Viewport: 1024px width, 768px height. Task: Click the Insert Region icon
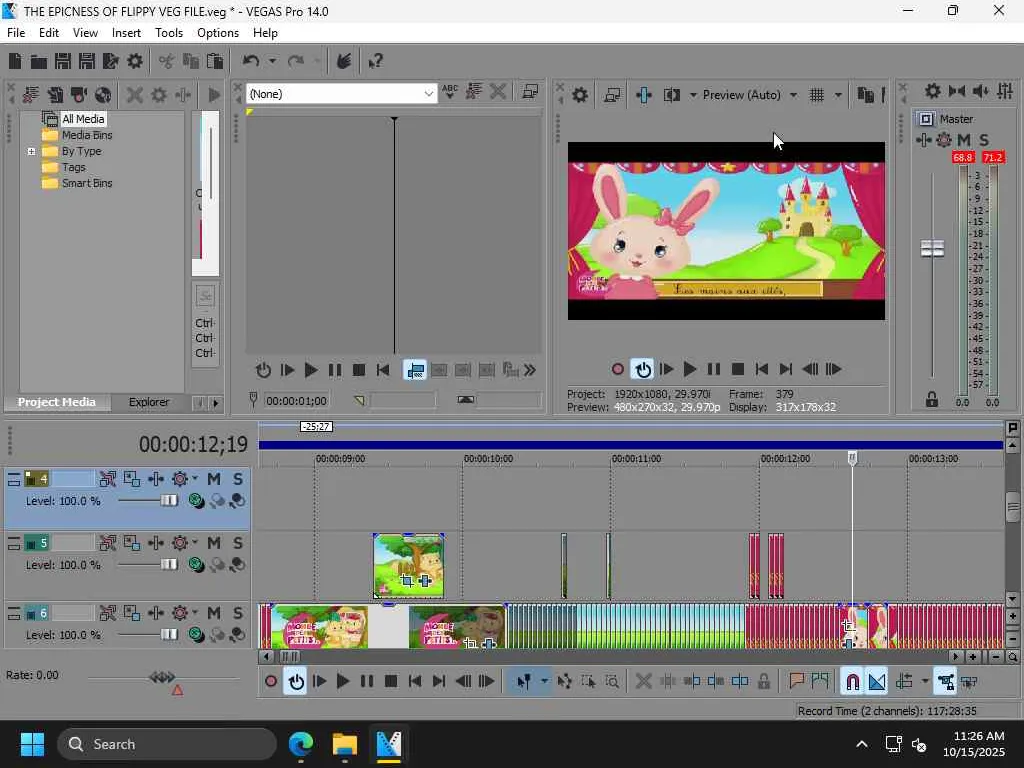(820, 681)
